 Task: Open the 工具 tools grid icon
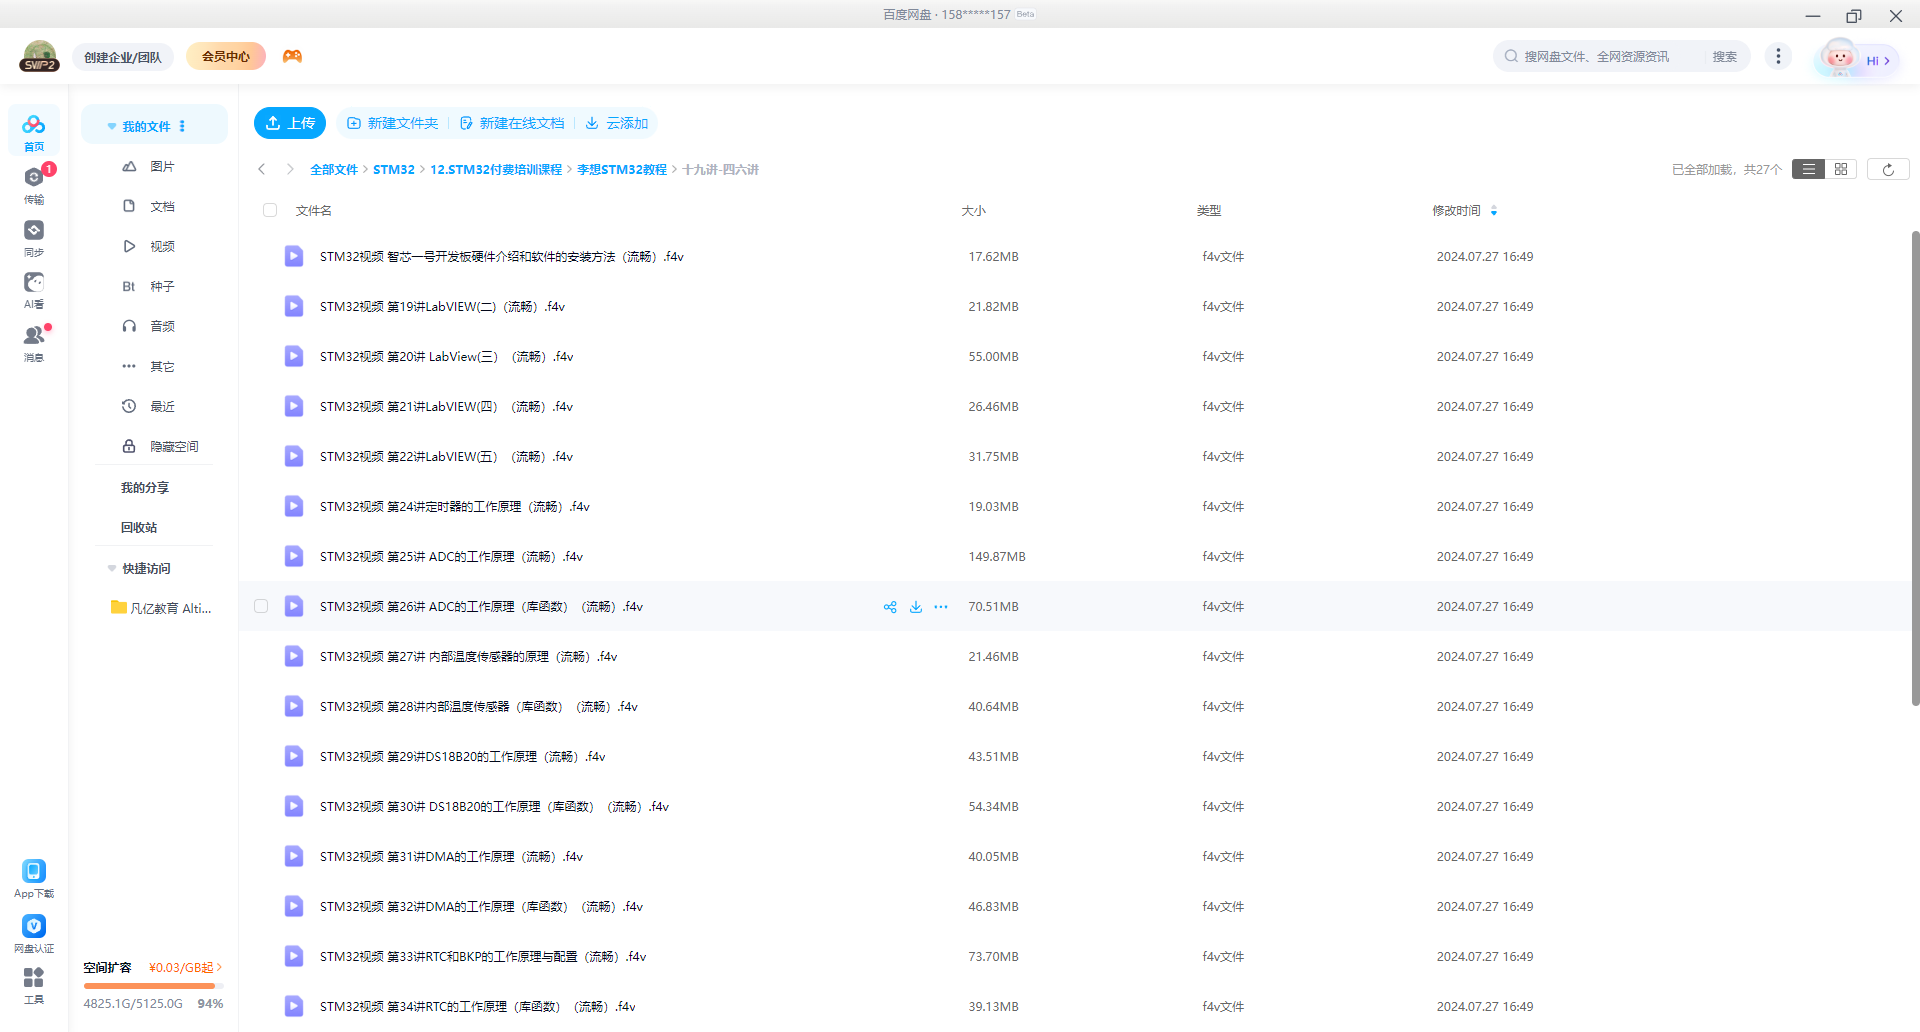coord(34,985)
